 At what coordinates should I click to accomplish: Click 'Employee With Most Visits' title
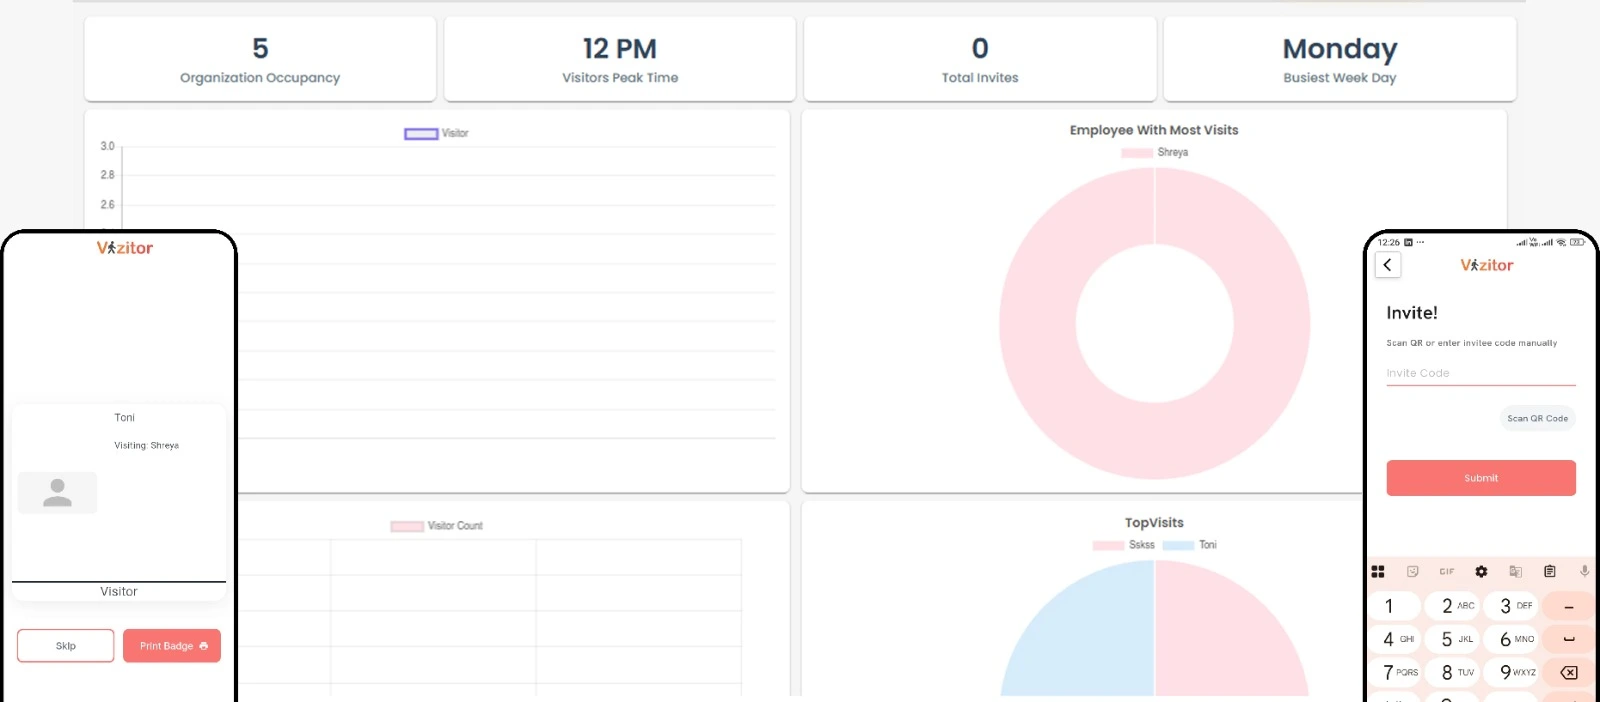click(x=1154, y=130)
